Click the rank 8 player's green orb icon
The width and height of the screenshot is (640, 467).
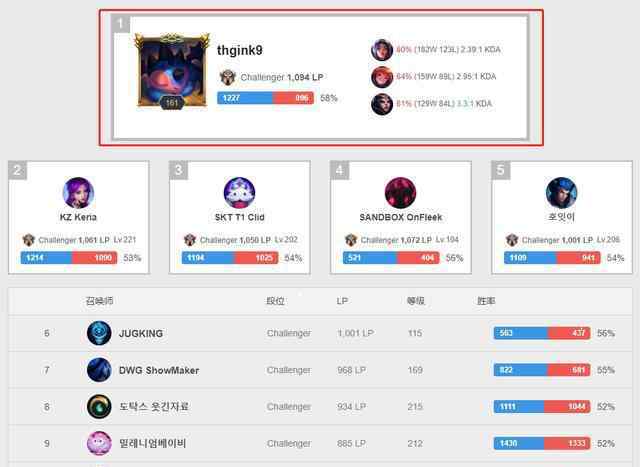(99, 407)
